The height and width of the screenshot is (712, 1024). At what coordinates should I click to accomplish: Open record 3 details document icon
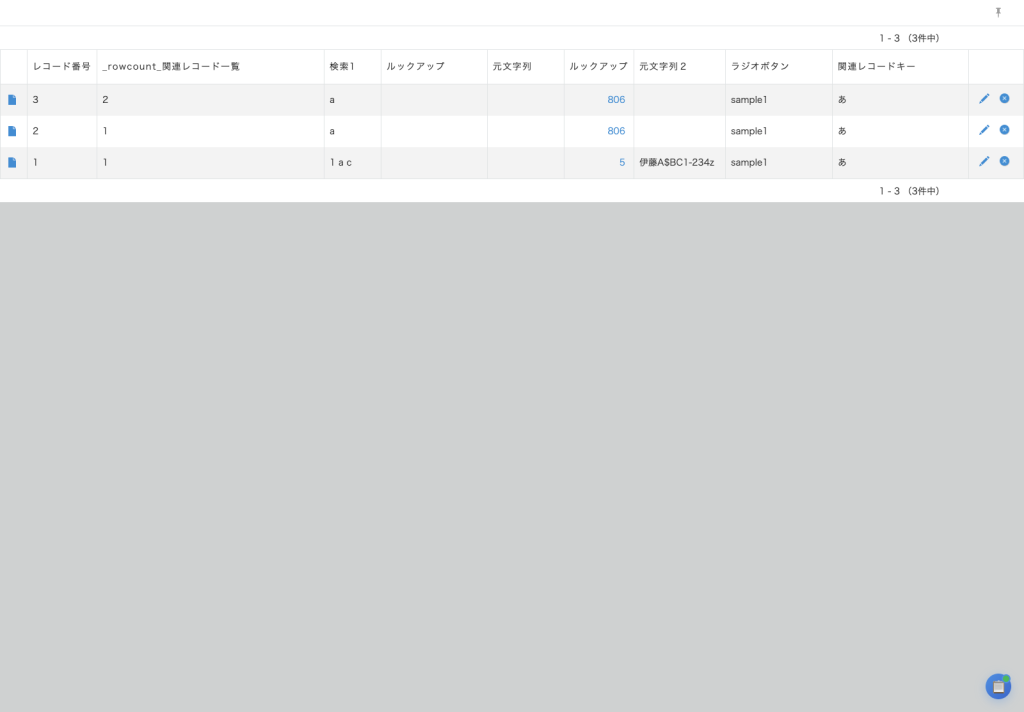point(12,100)
